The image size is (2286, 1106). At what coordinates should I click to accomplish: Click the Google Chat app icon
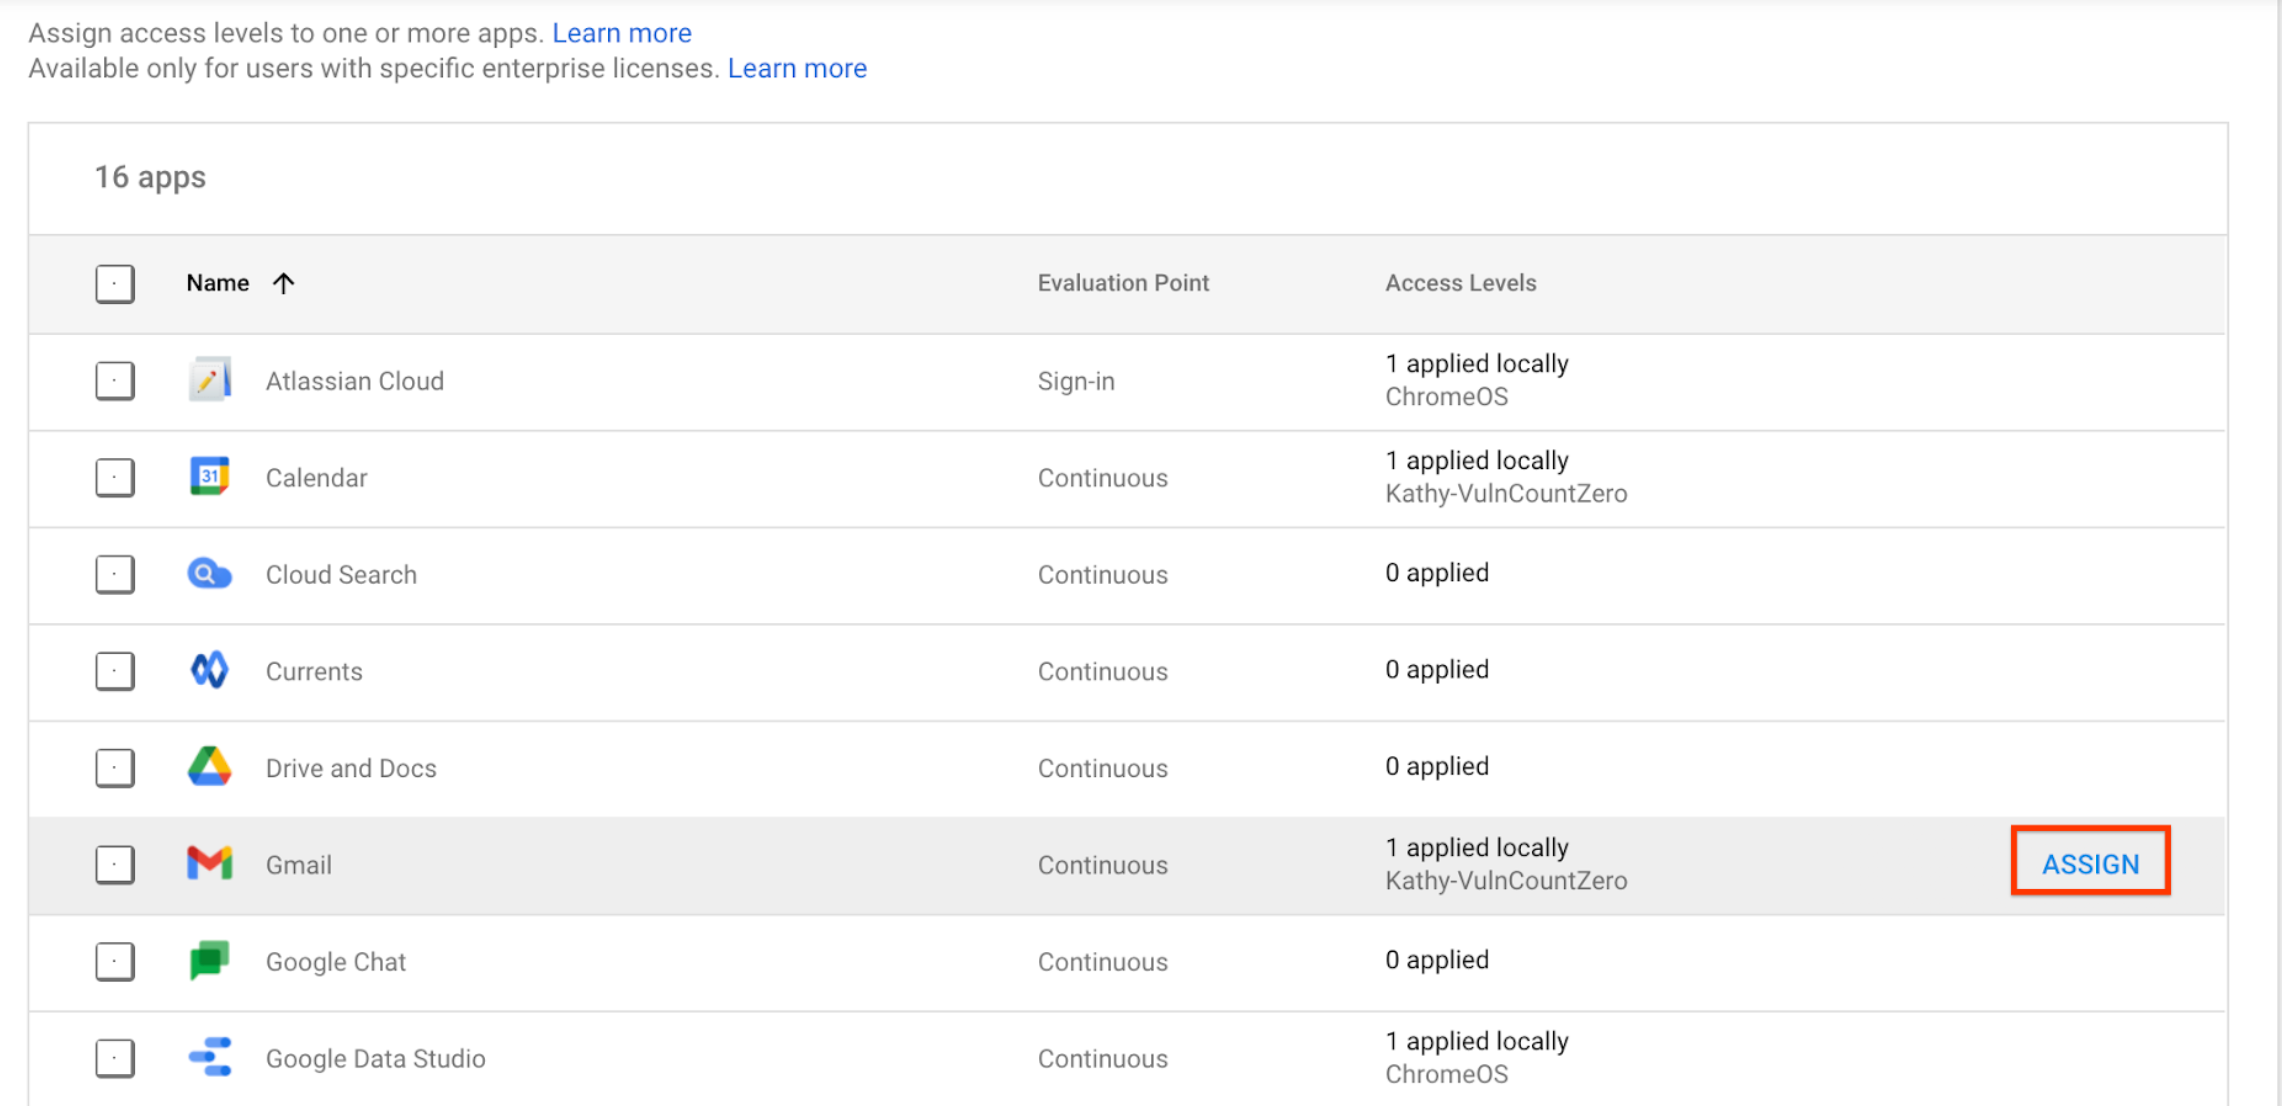(207, 960)
